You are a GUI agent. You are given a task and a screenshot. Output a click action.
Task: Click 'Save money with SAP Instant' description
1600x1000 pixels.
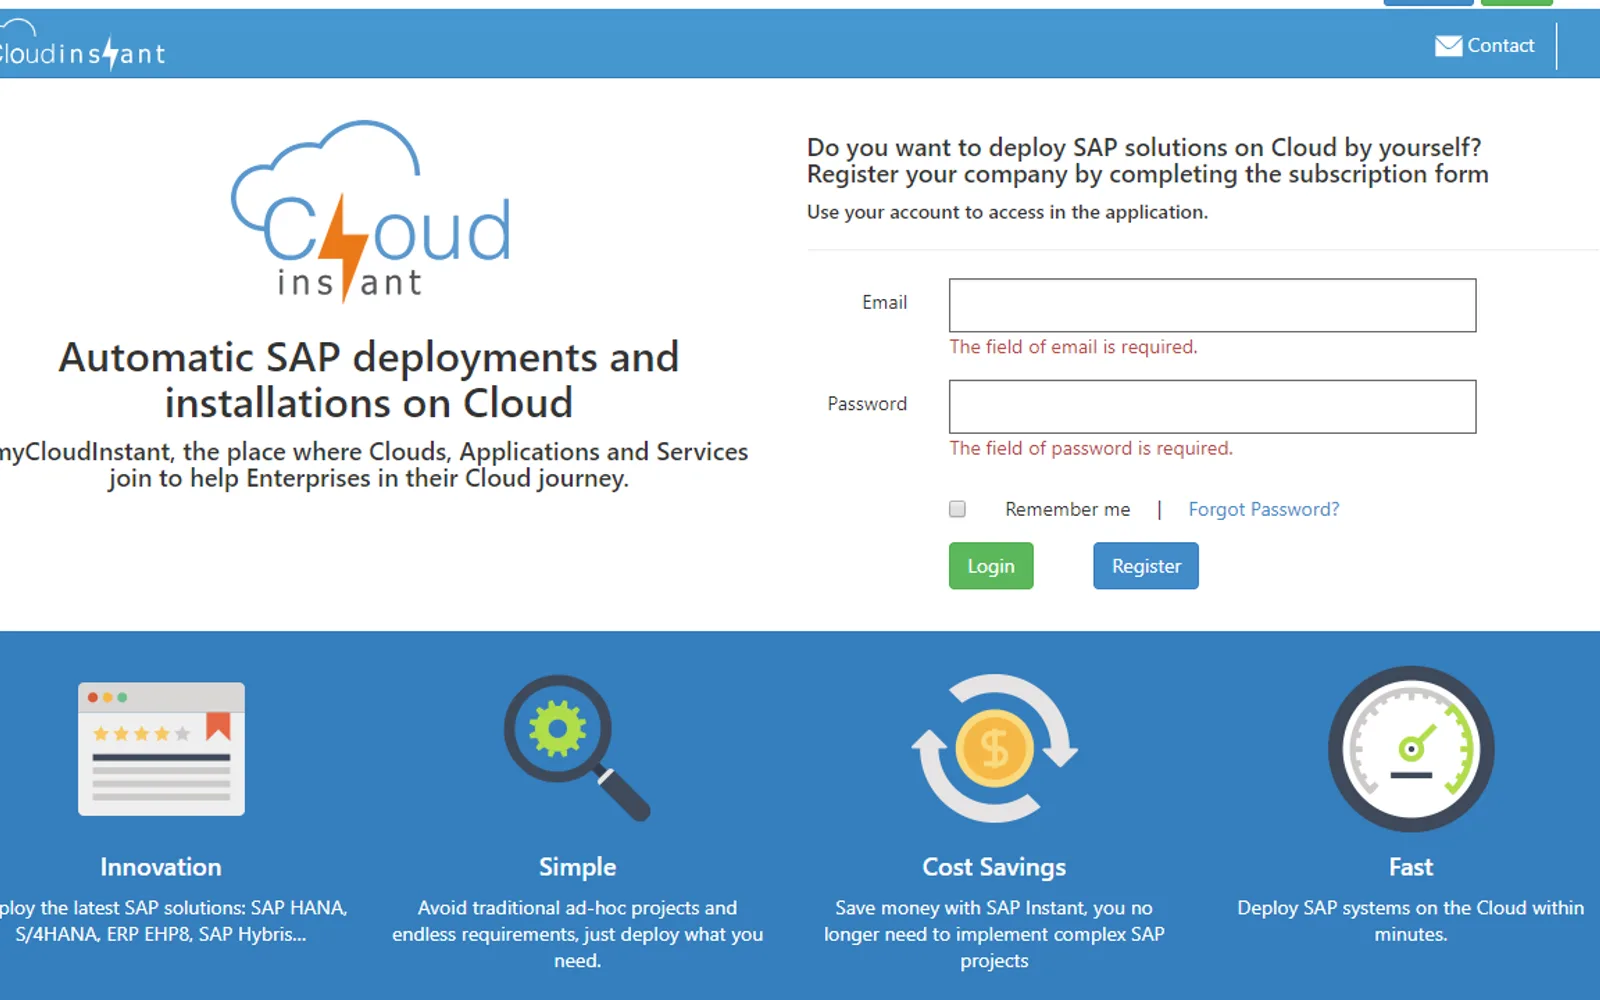994,934
